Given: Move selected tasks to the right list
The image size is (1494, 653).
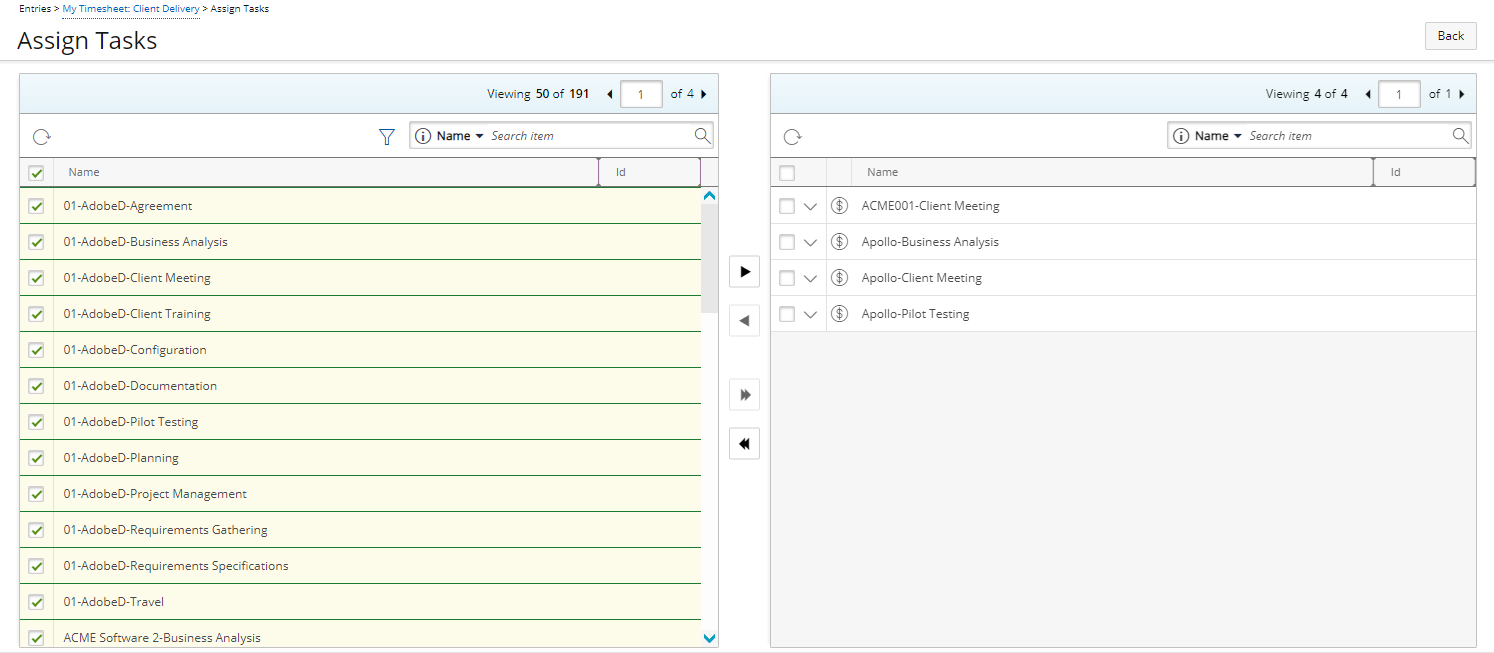Looking at the screenshot, I should [x=744, y=272].
